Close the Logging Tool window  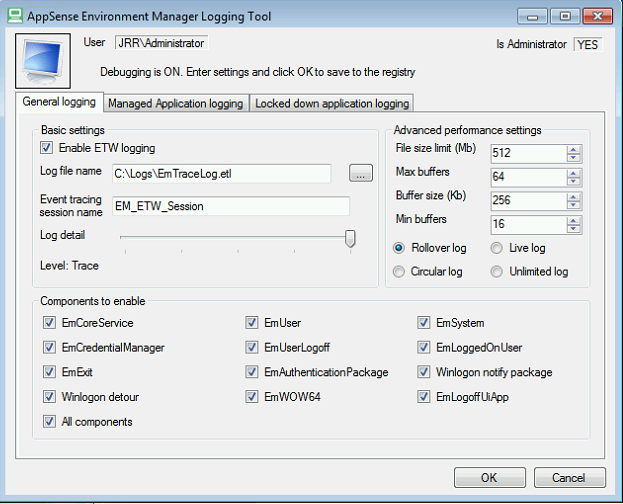(598, 17)
